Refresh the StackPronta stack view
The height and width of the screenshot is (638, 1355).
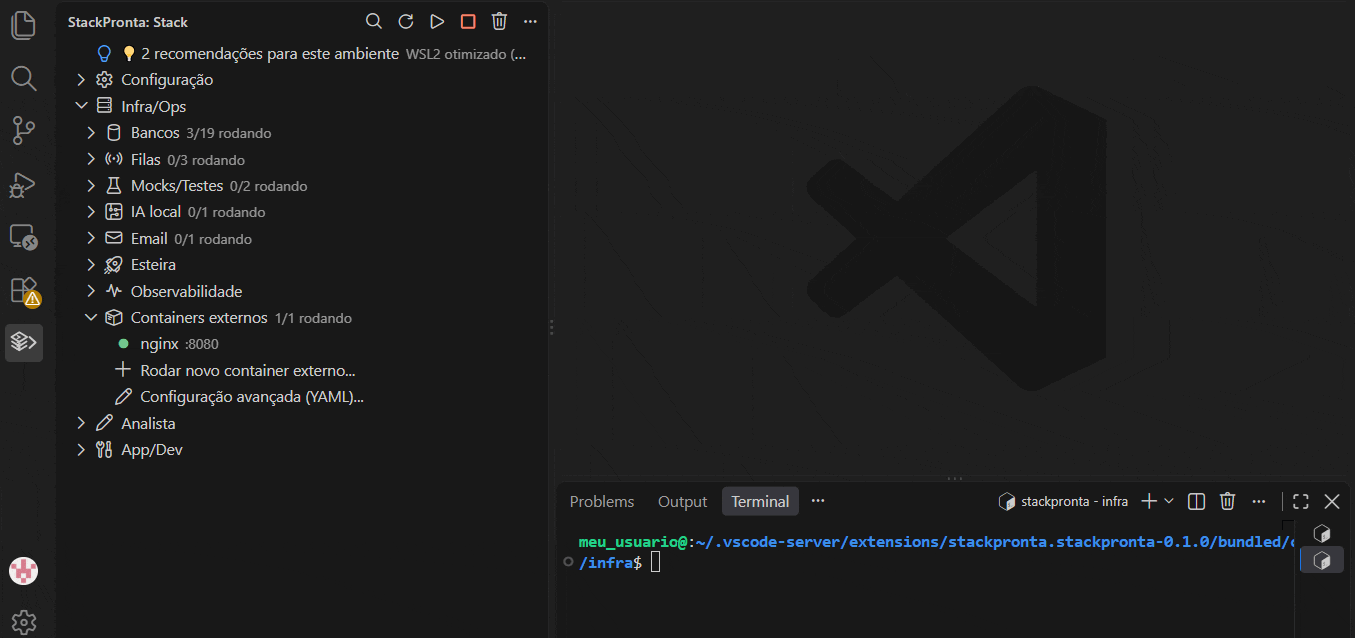pyautogui.click(x=405, y=21)
